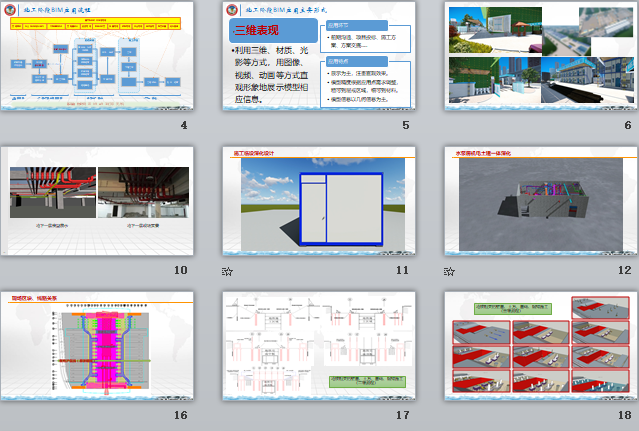Select slide 18 red construction sequence thumbnail
This screenshot has height=431, width=639.
[540, 346]
